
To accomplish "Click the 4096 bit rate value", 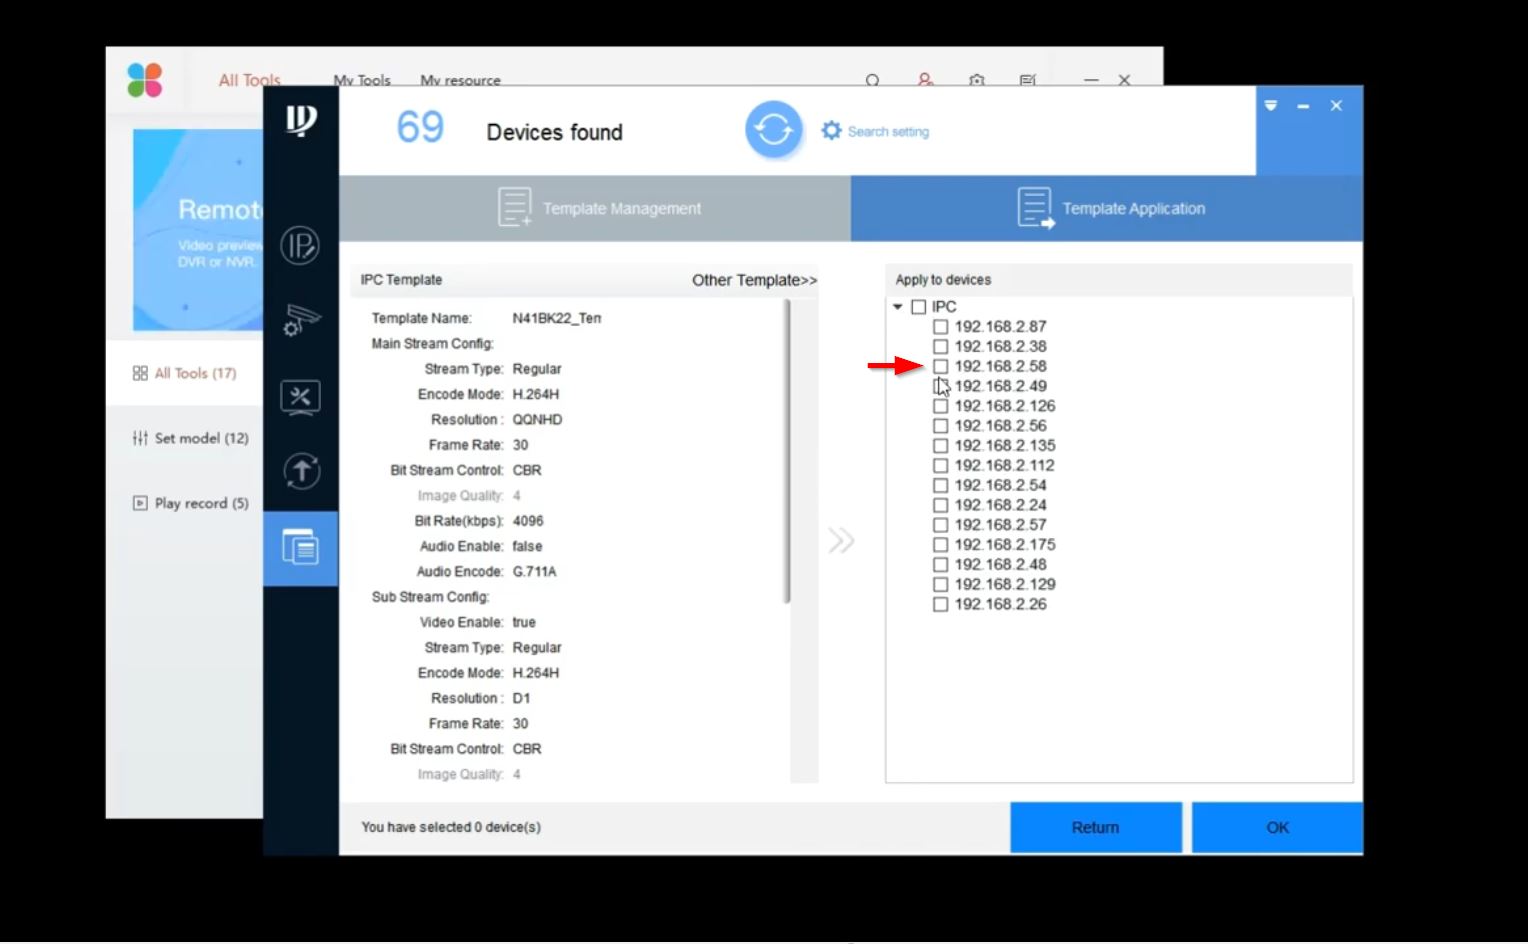I will 528,521.
